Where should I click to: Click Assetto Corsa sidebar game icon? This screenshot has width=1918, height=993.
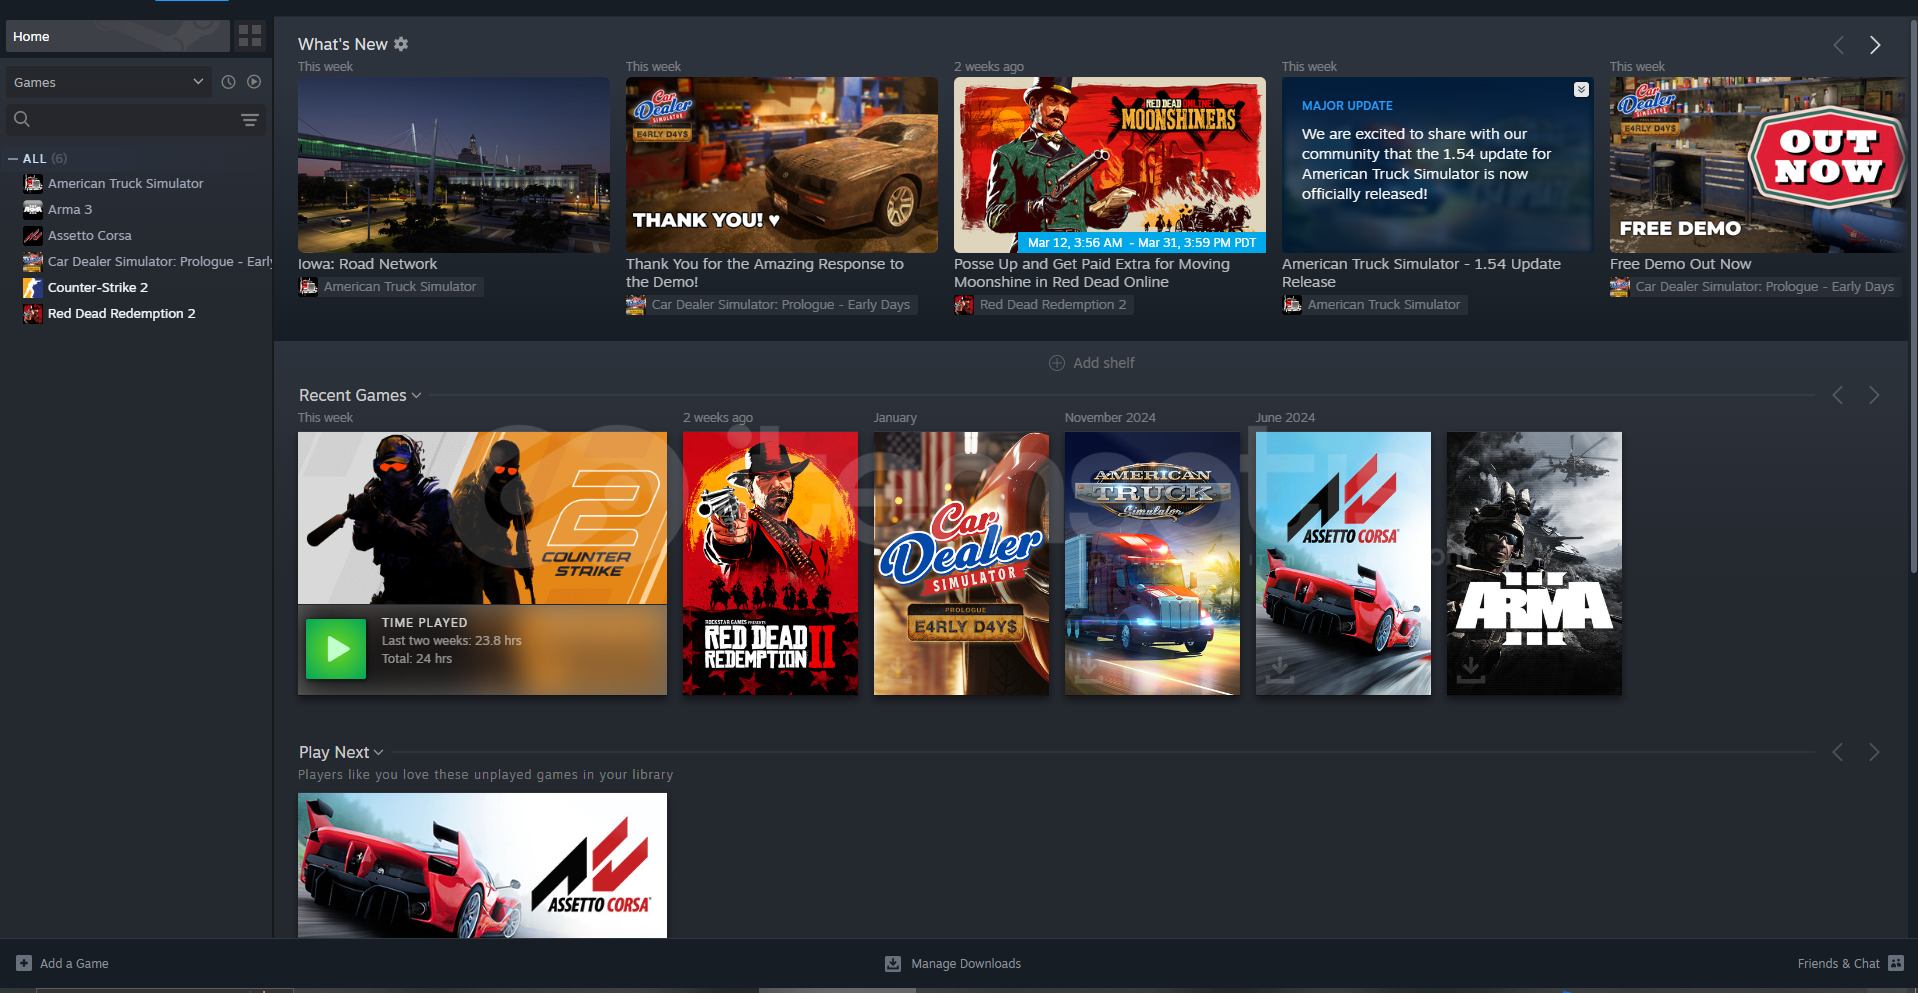coord(33,235)
